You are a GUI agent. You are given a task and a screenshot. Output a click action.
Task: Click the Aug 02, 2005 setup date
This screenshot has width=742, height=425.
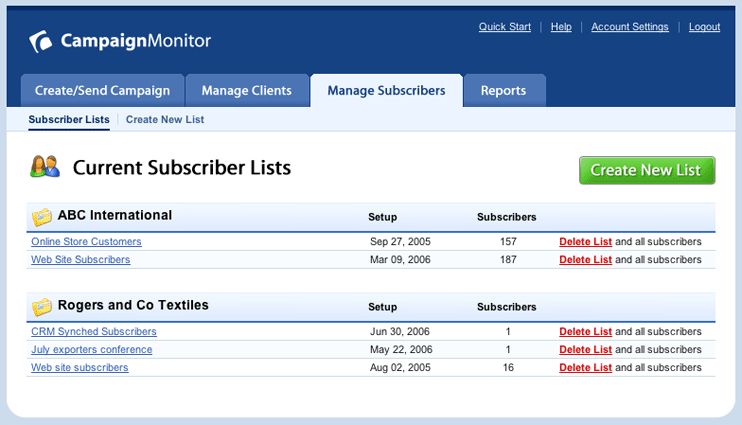pos(400,367)
